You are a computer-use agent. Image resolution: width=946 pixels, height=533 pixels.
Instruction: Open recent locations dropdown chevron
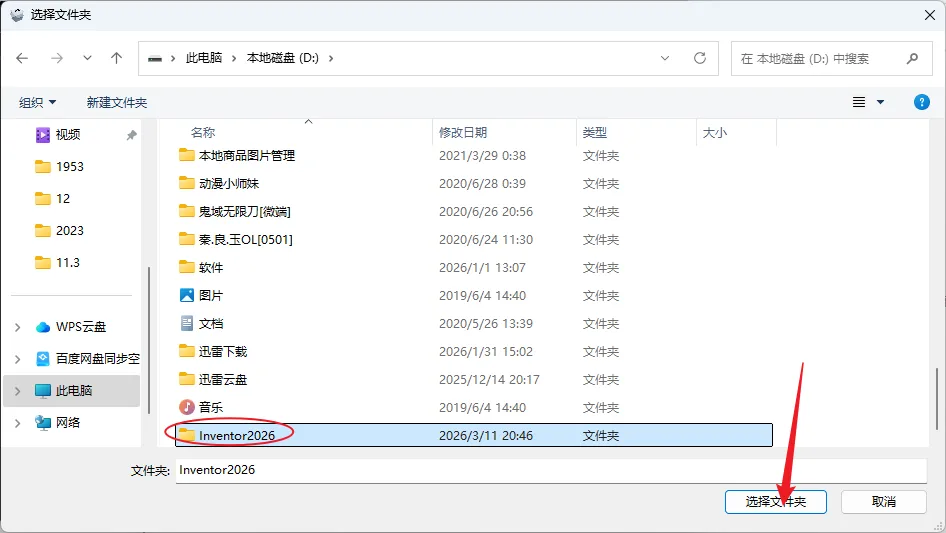click(87, 58)
